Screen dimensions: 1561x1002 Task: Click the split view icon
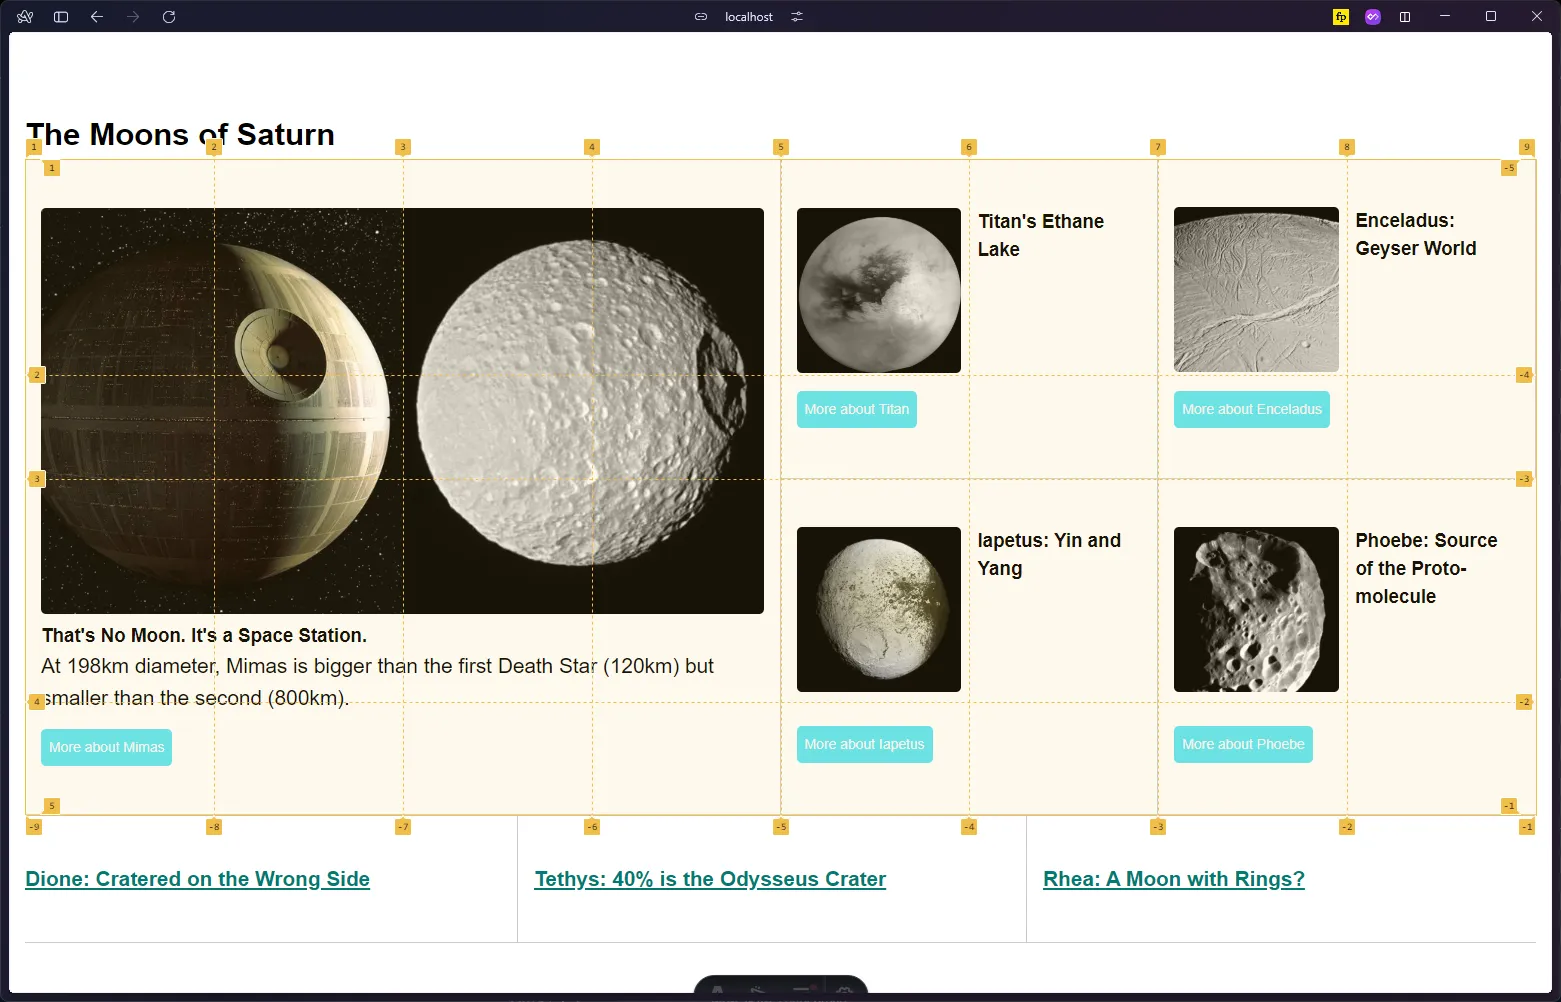coord(1405,17)
